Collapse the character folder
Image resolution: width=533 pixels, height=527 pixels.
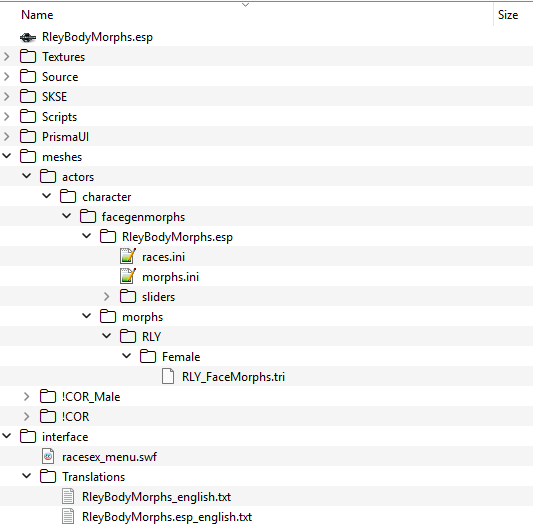(47, 196)
